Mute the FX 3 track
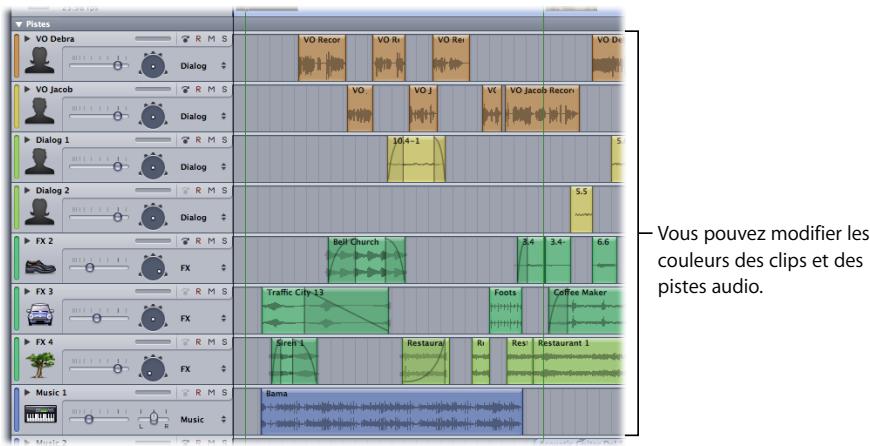Viewport: 870px width, 446px height. click(211, 291)
